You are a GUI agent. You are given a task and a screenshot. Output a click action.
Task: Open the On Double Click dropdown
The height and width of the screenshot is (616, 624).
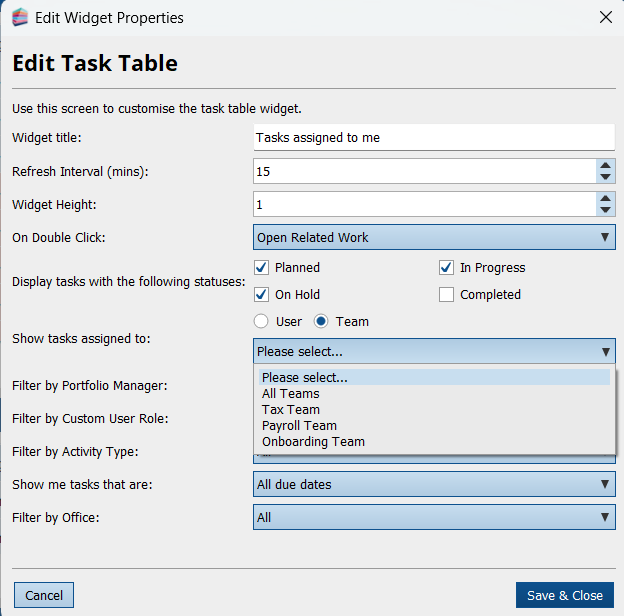(x=434, y=238)
